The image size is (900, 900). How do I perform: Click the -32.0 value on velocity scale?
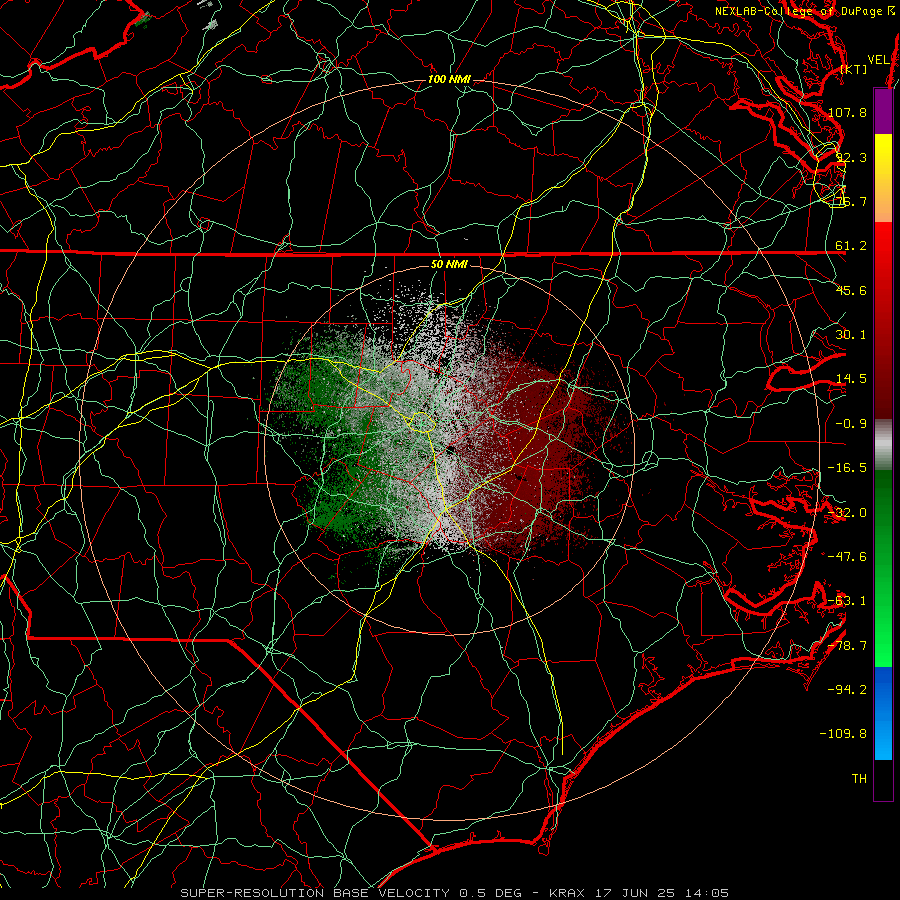(x=847, y=513)
